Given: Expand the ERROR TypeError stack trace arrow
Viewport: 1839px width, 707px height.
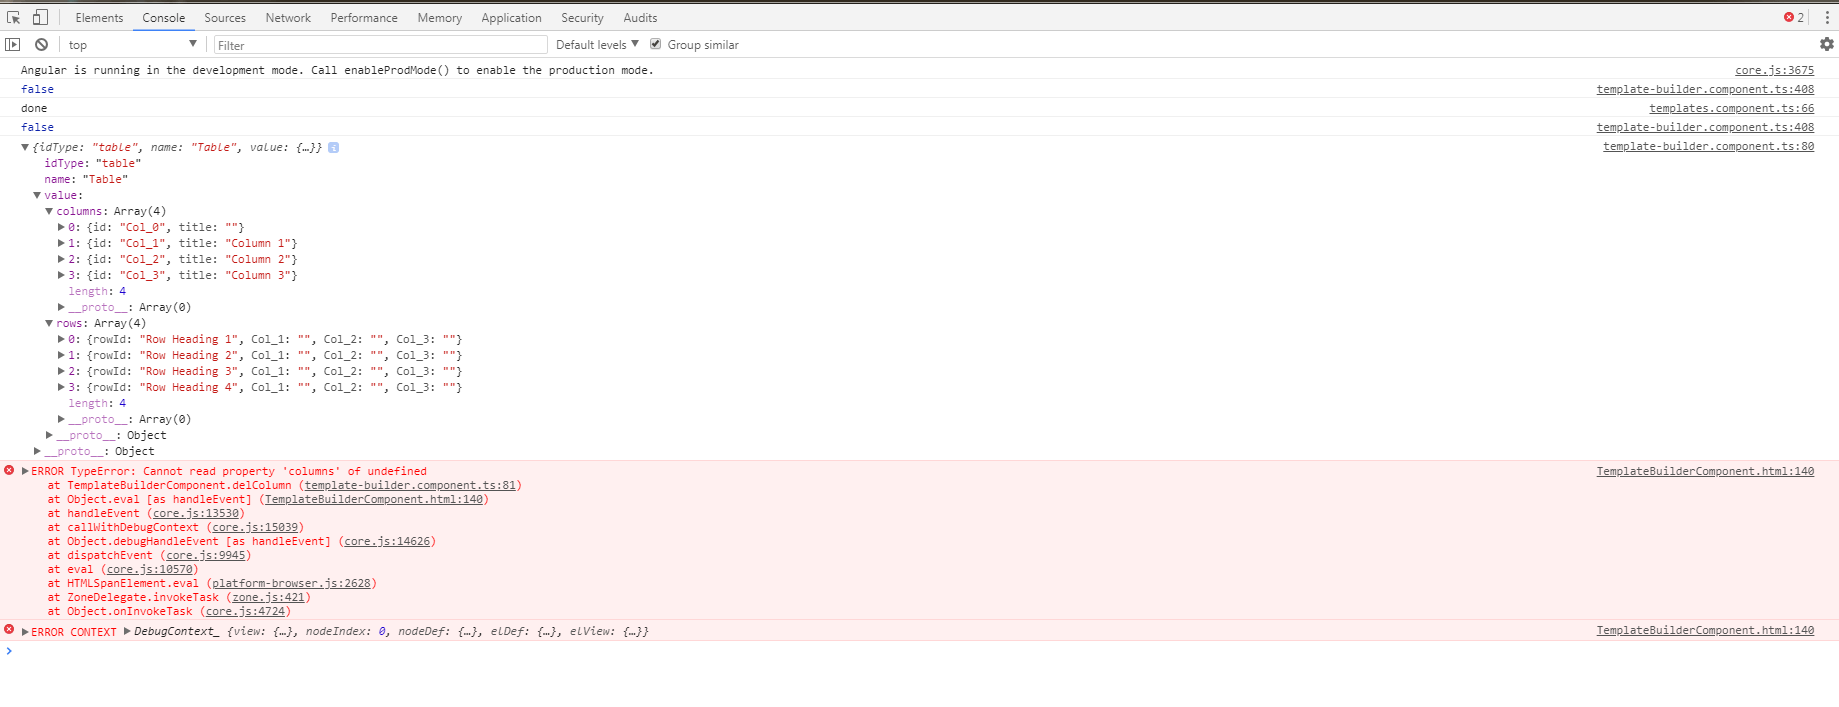Looking at the screenshot, I should [25, 471].
